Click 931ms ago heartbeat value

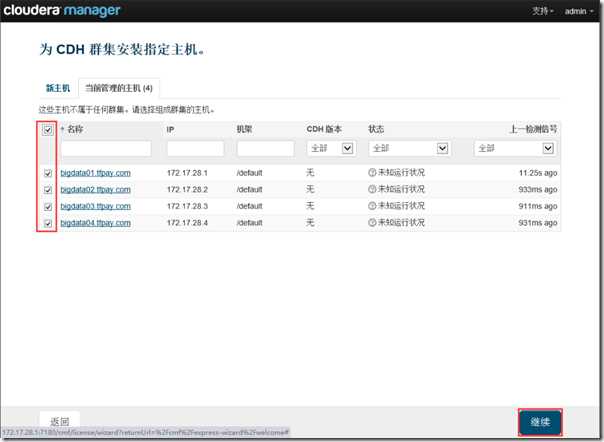(x=538, y=223)
